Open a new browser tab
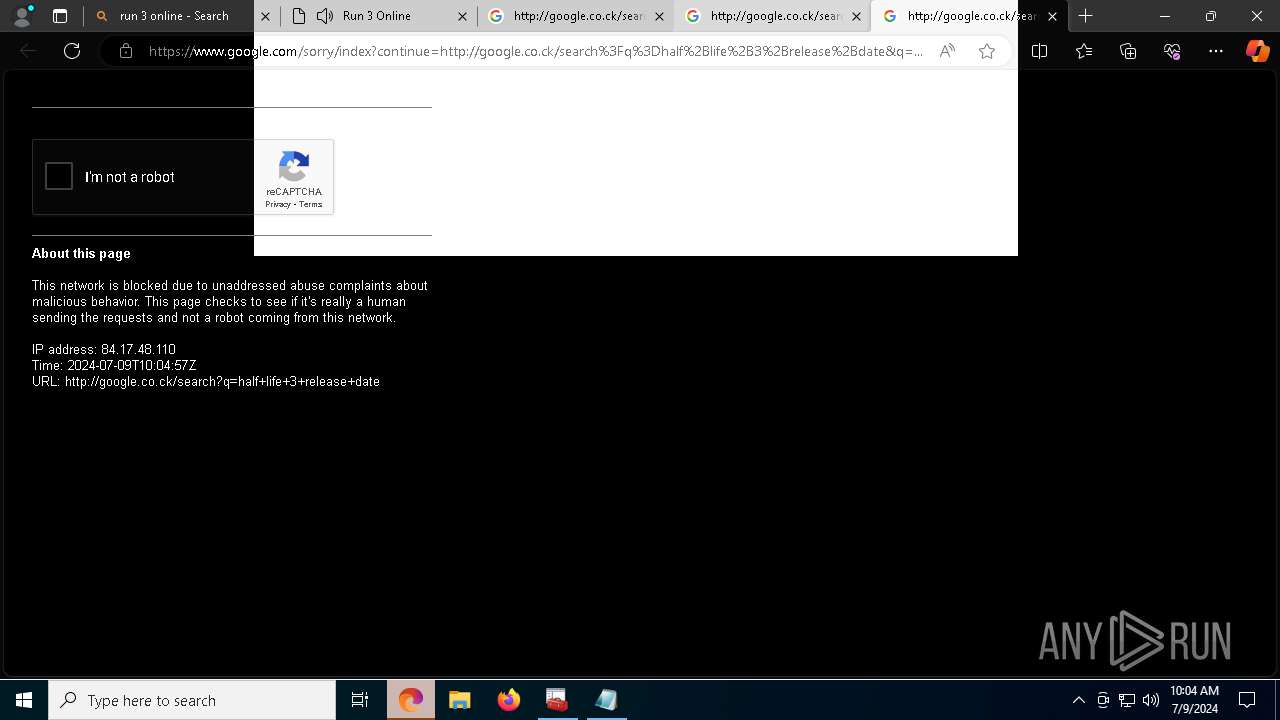The image size is (1280, 720). 1085,16
